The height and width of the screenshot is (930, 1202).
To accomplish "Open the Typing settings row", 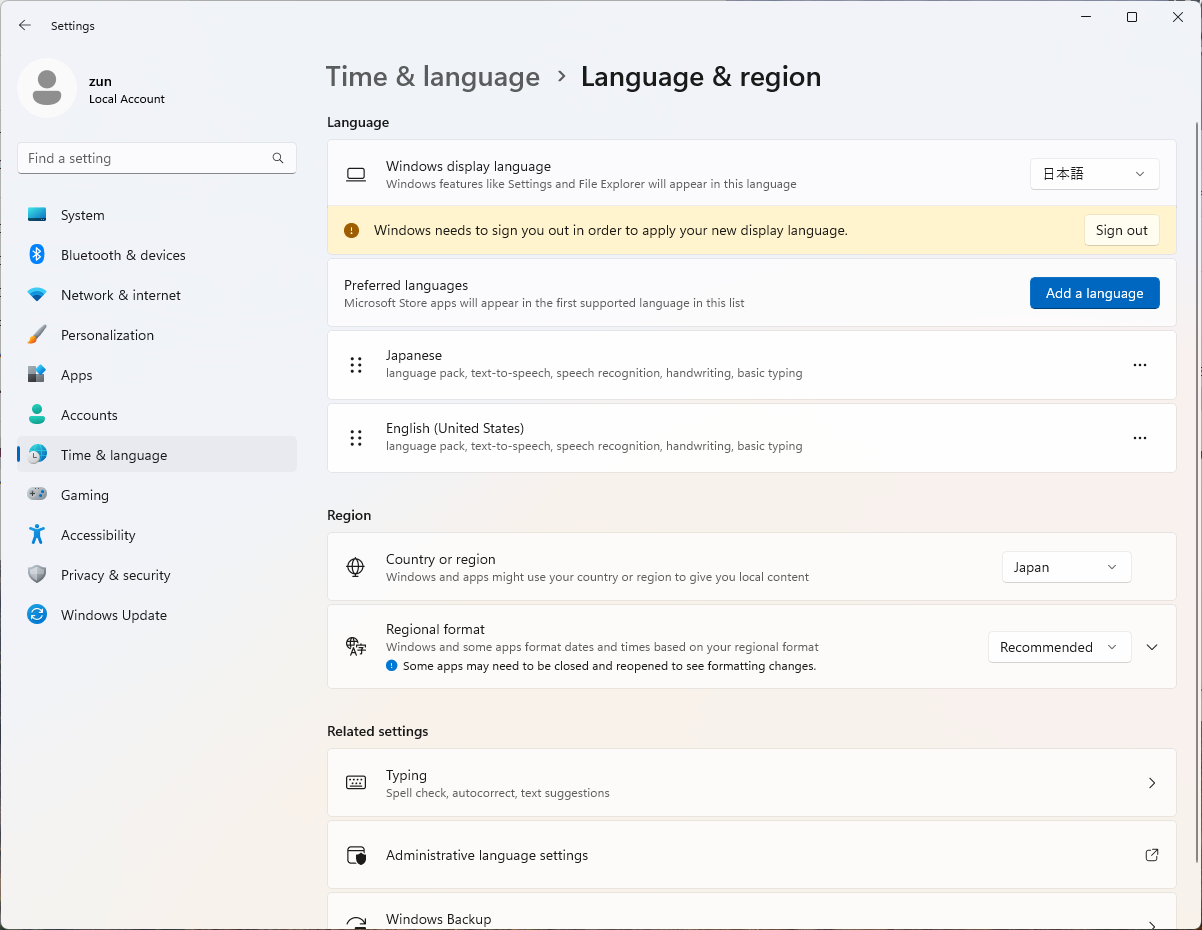I will [752, 783].
